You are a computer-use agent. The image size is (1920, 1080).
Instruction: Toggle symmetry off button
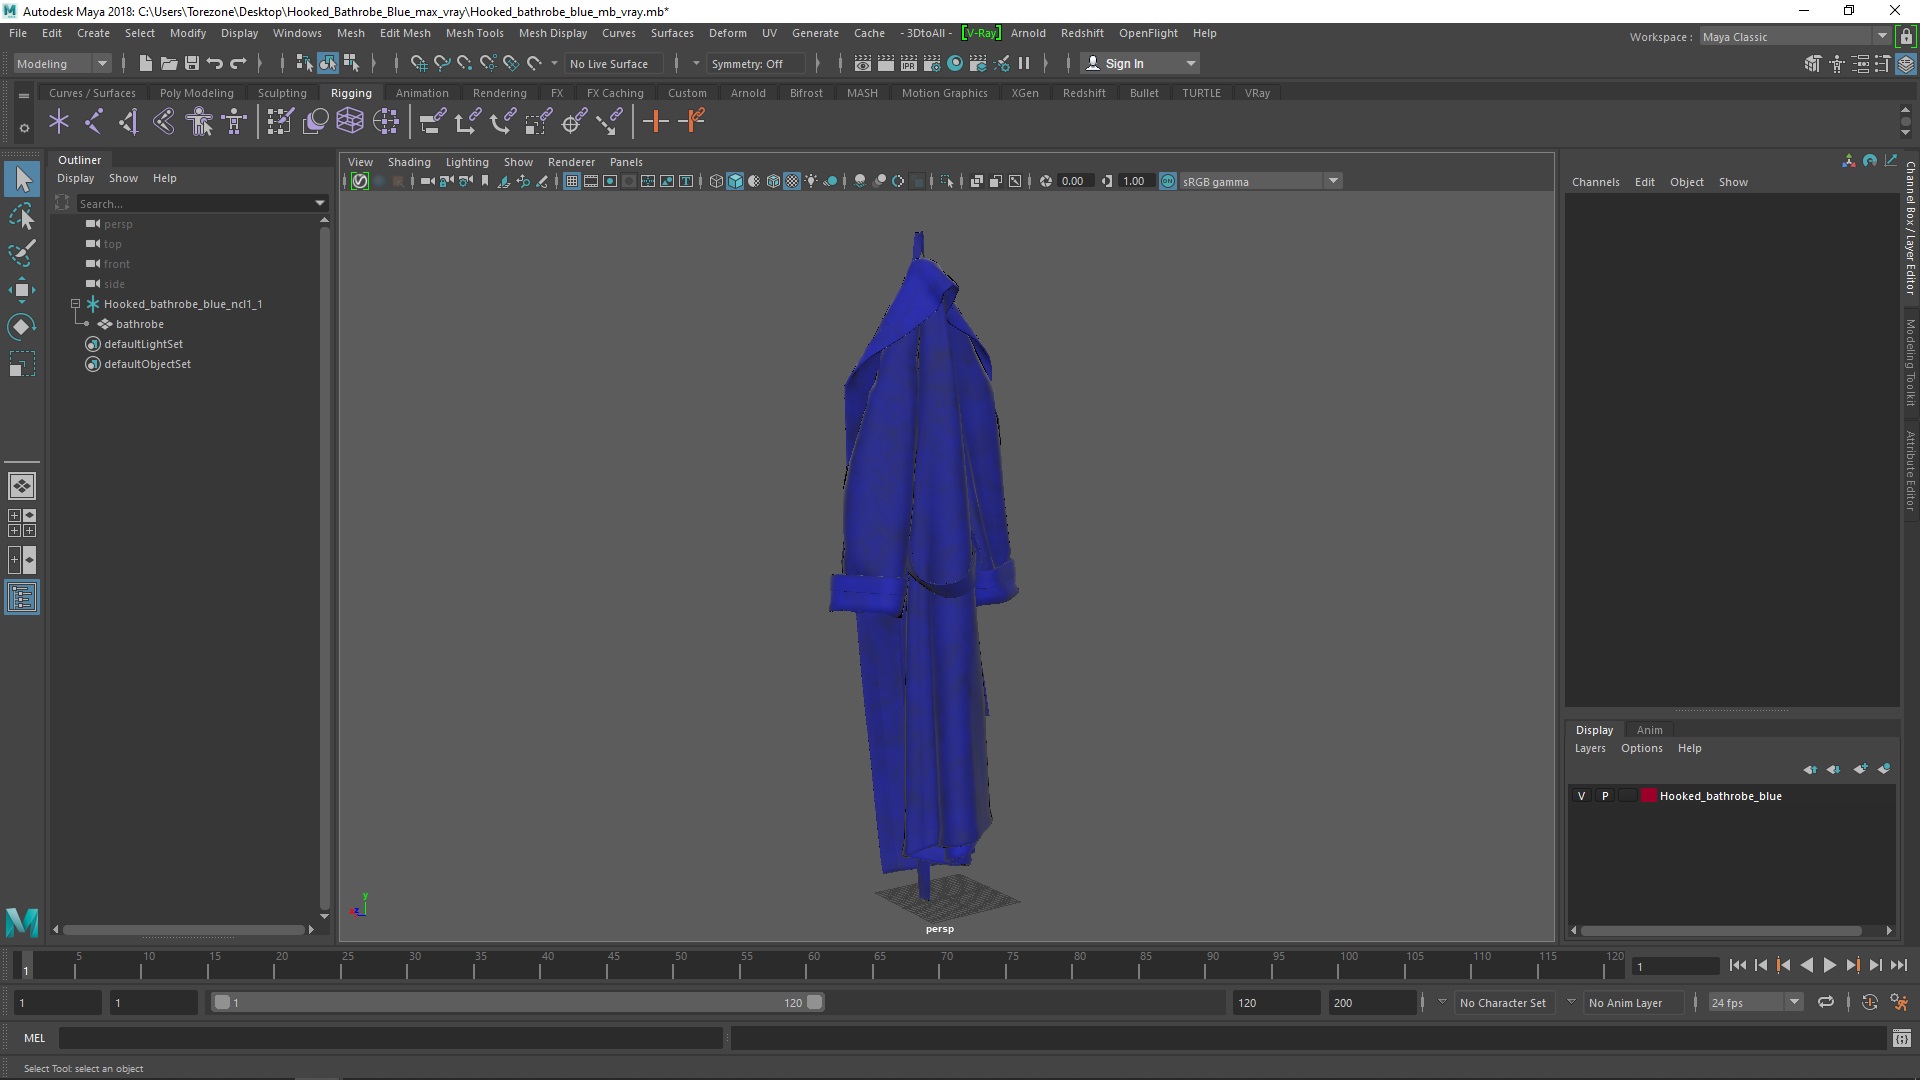pos(749,62)
